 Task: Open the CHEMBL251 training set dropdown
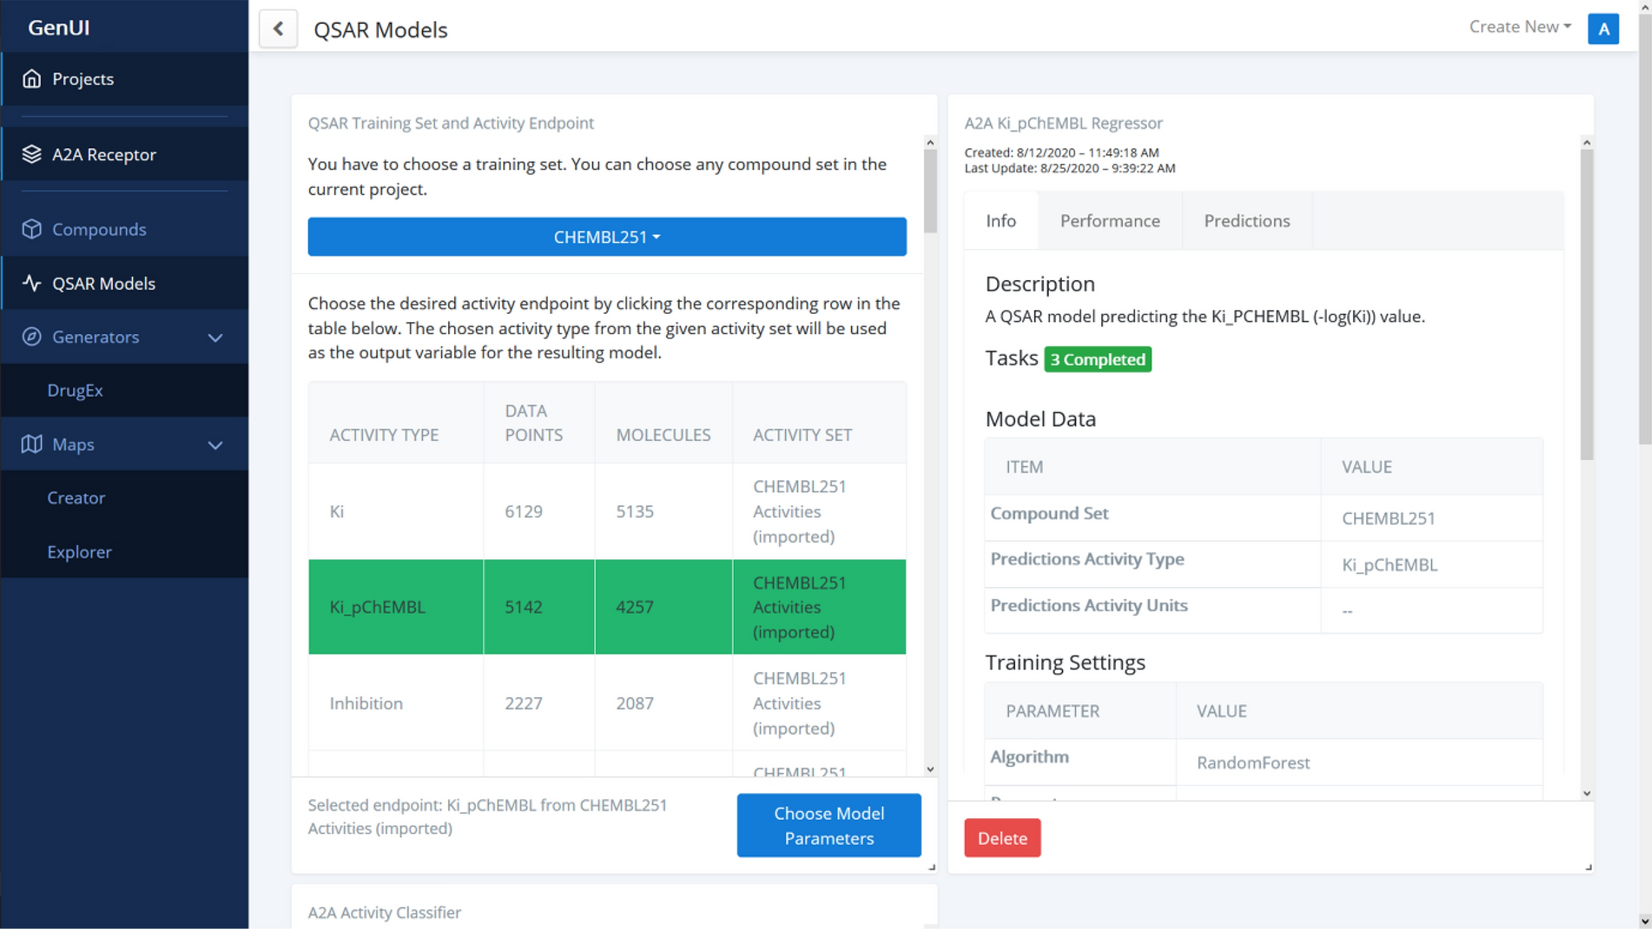[607, 237]
